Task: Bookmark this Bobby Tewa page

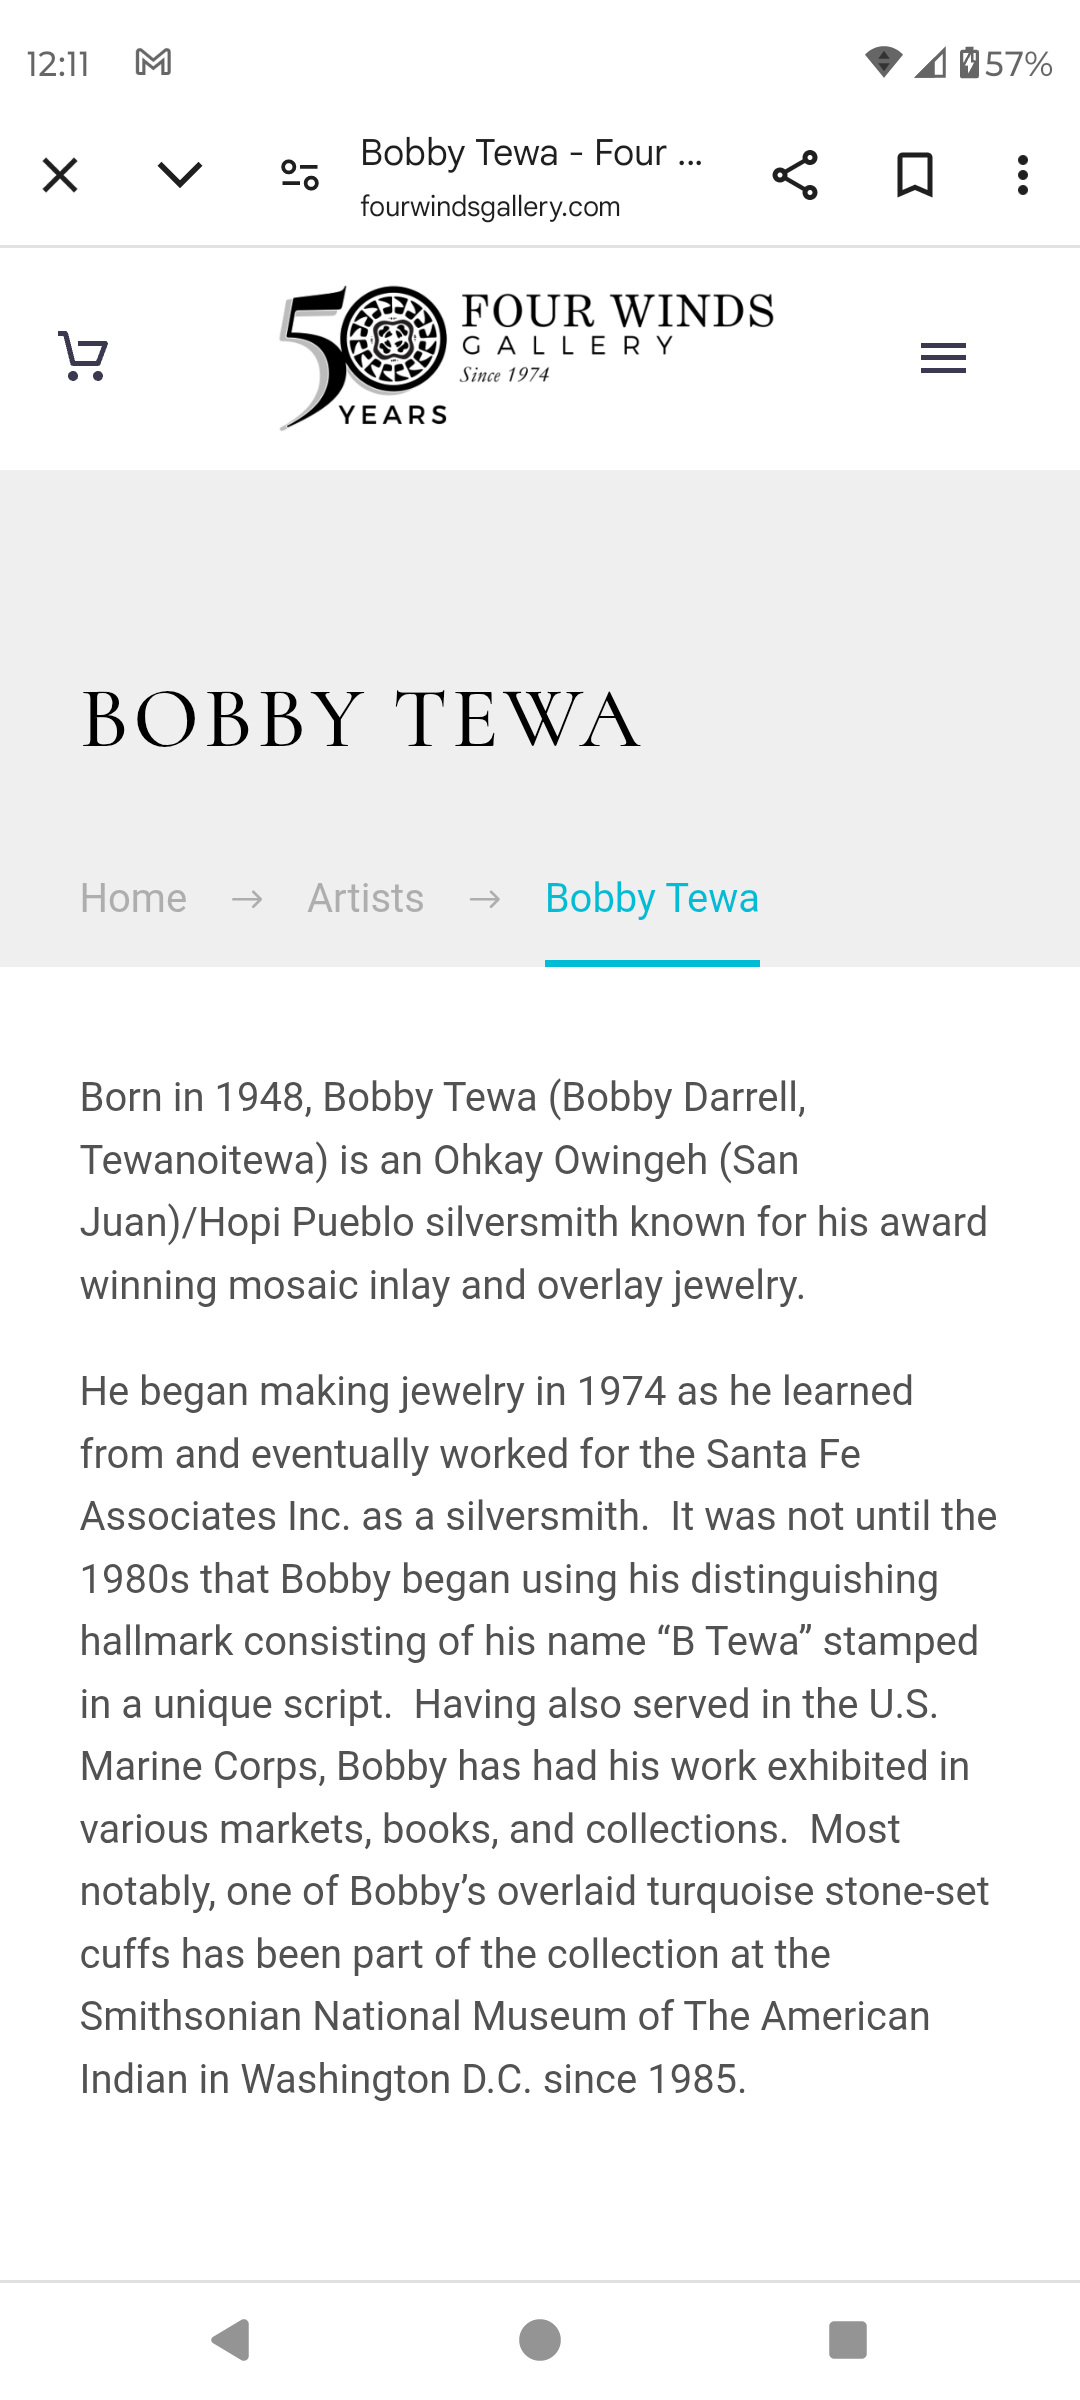Action: click(x=915, y=175)
